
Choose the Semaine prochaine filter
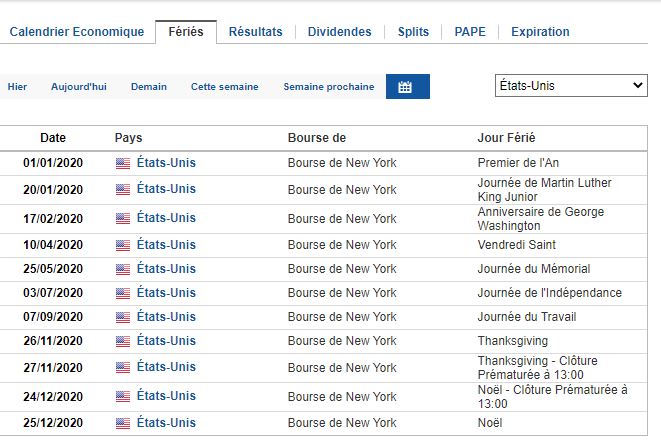(328, 87)
